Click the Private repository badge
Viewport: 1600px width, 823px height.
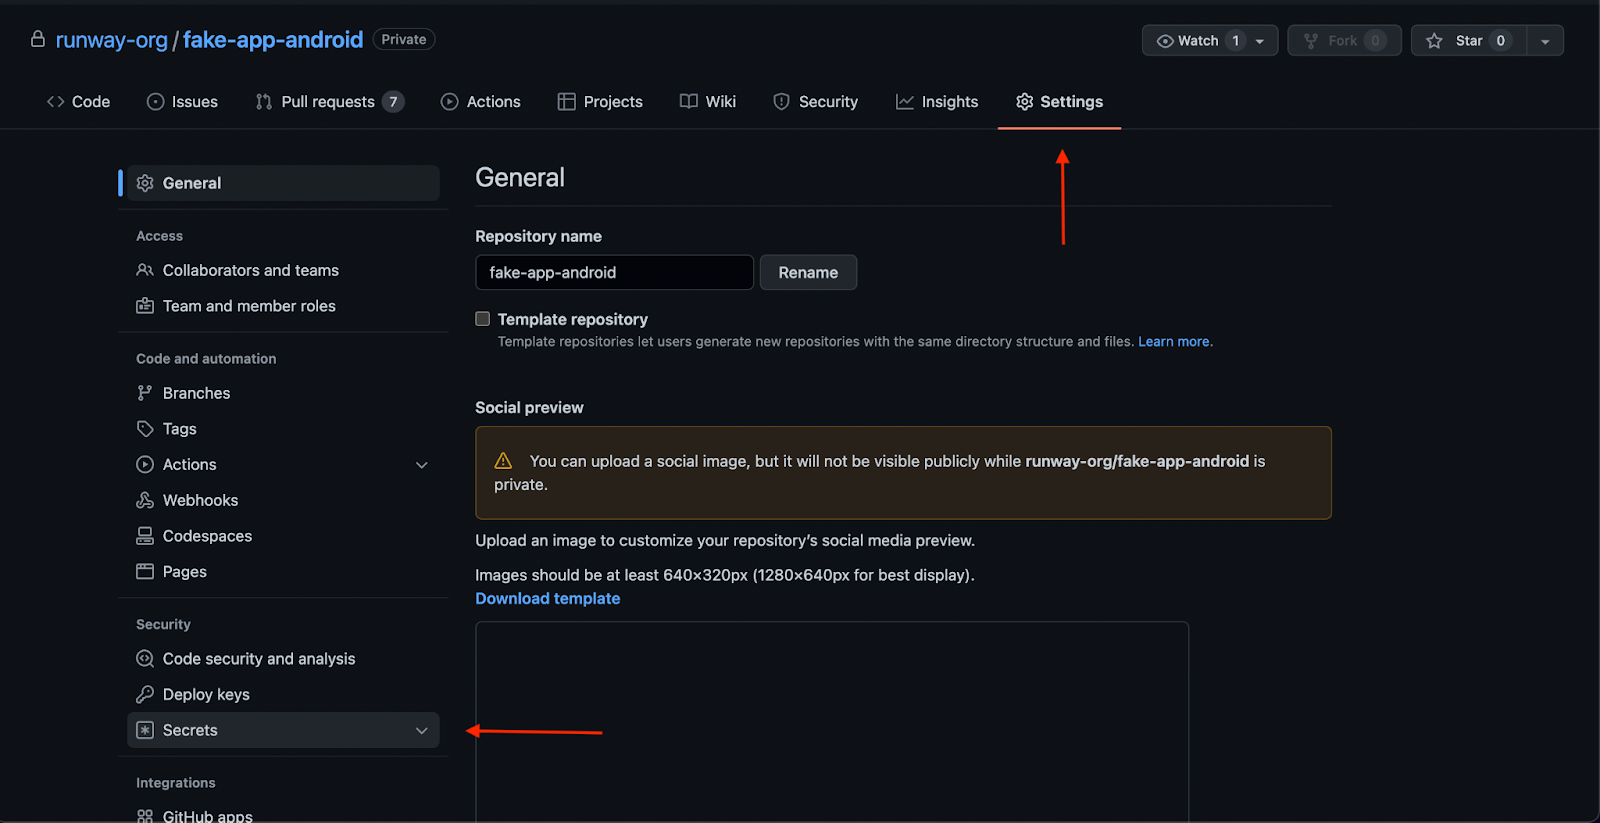(404, 39)
